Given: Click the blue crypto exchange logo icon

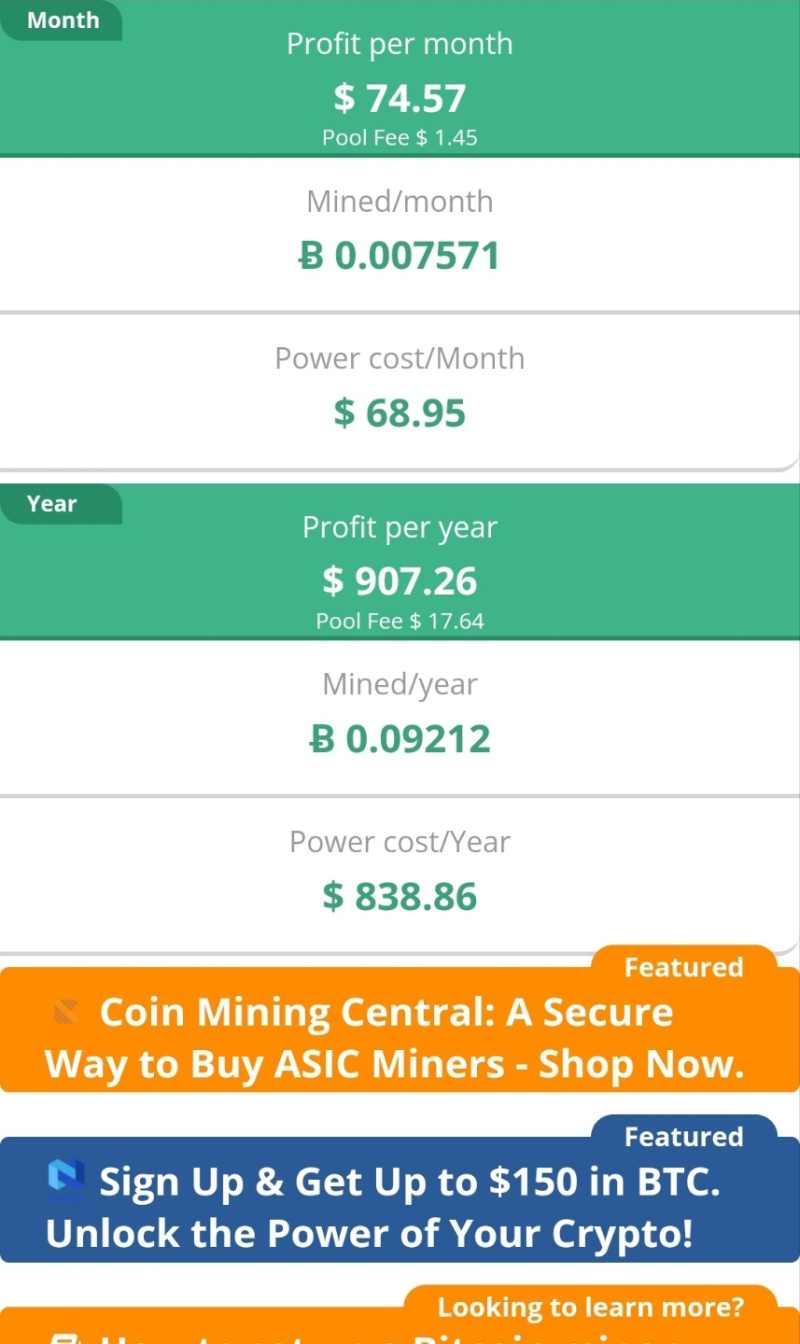Looking at the screenshot, I should pyautogui.click(x=67, y=1180).
